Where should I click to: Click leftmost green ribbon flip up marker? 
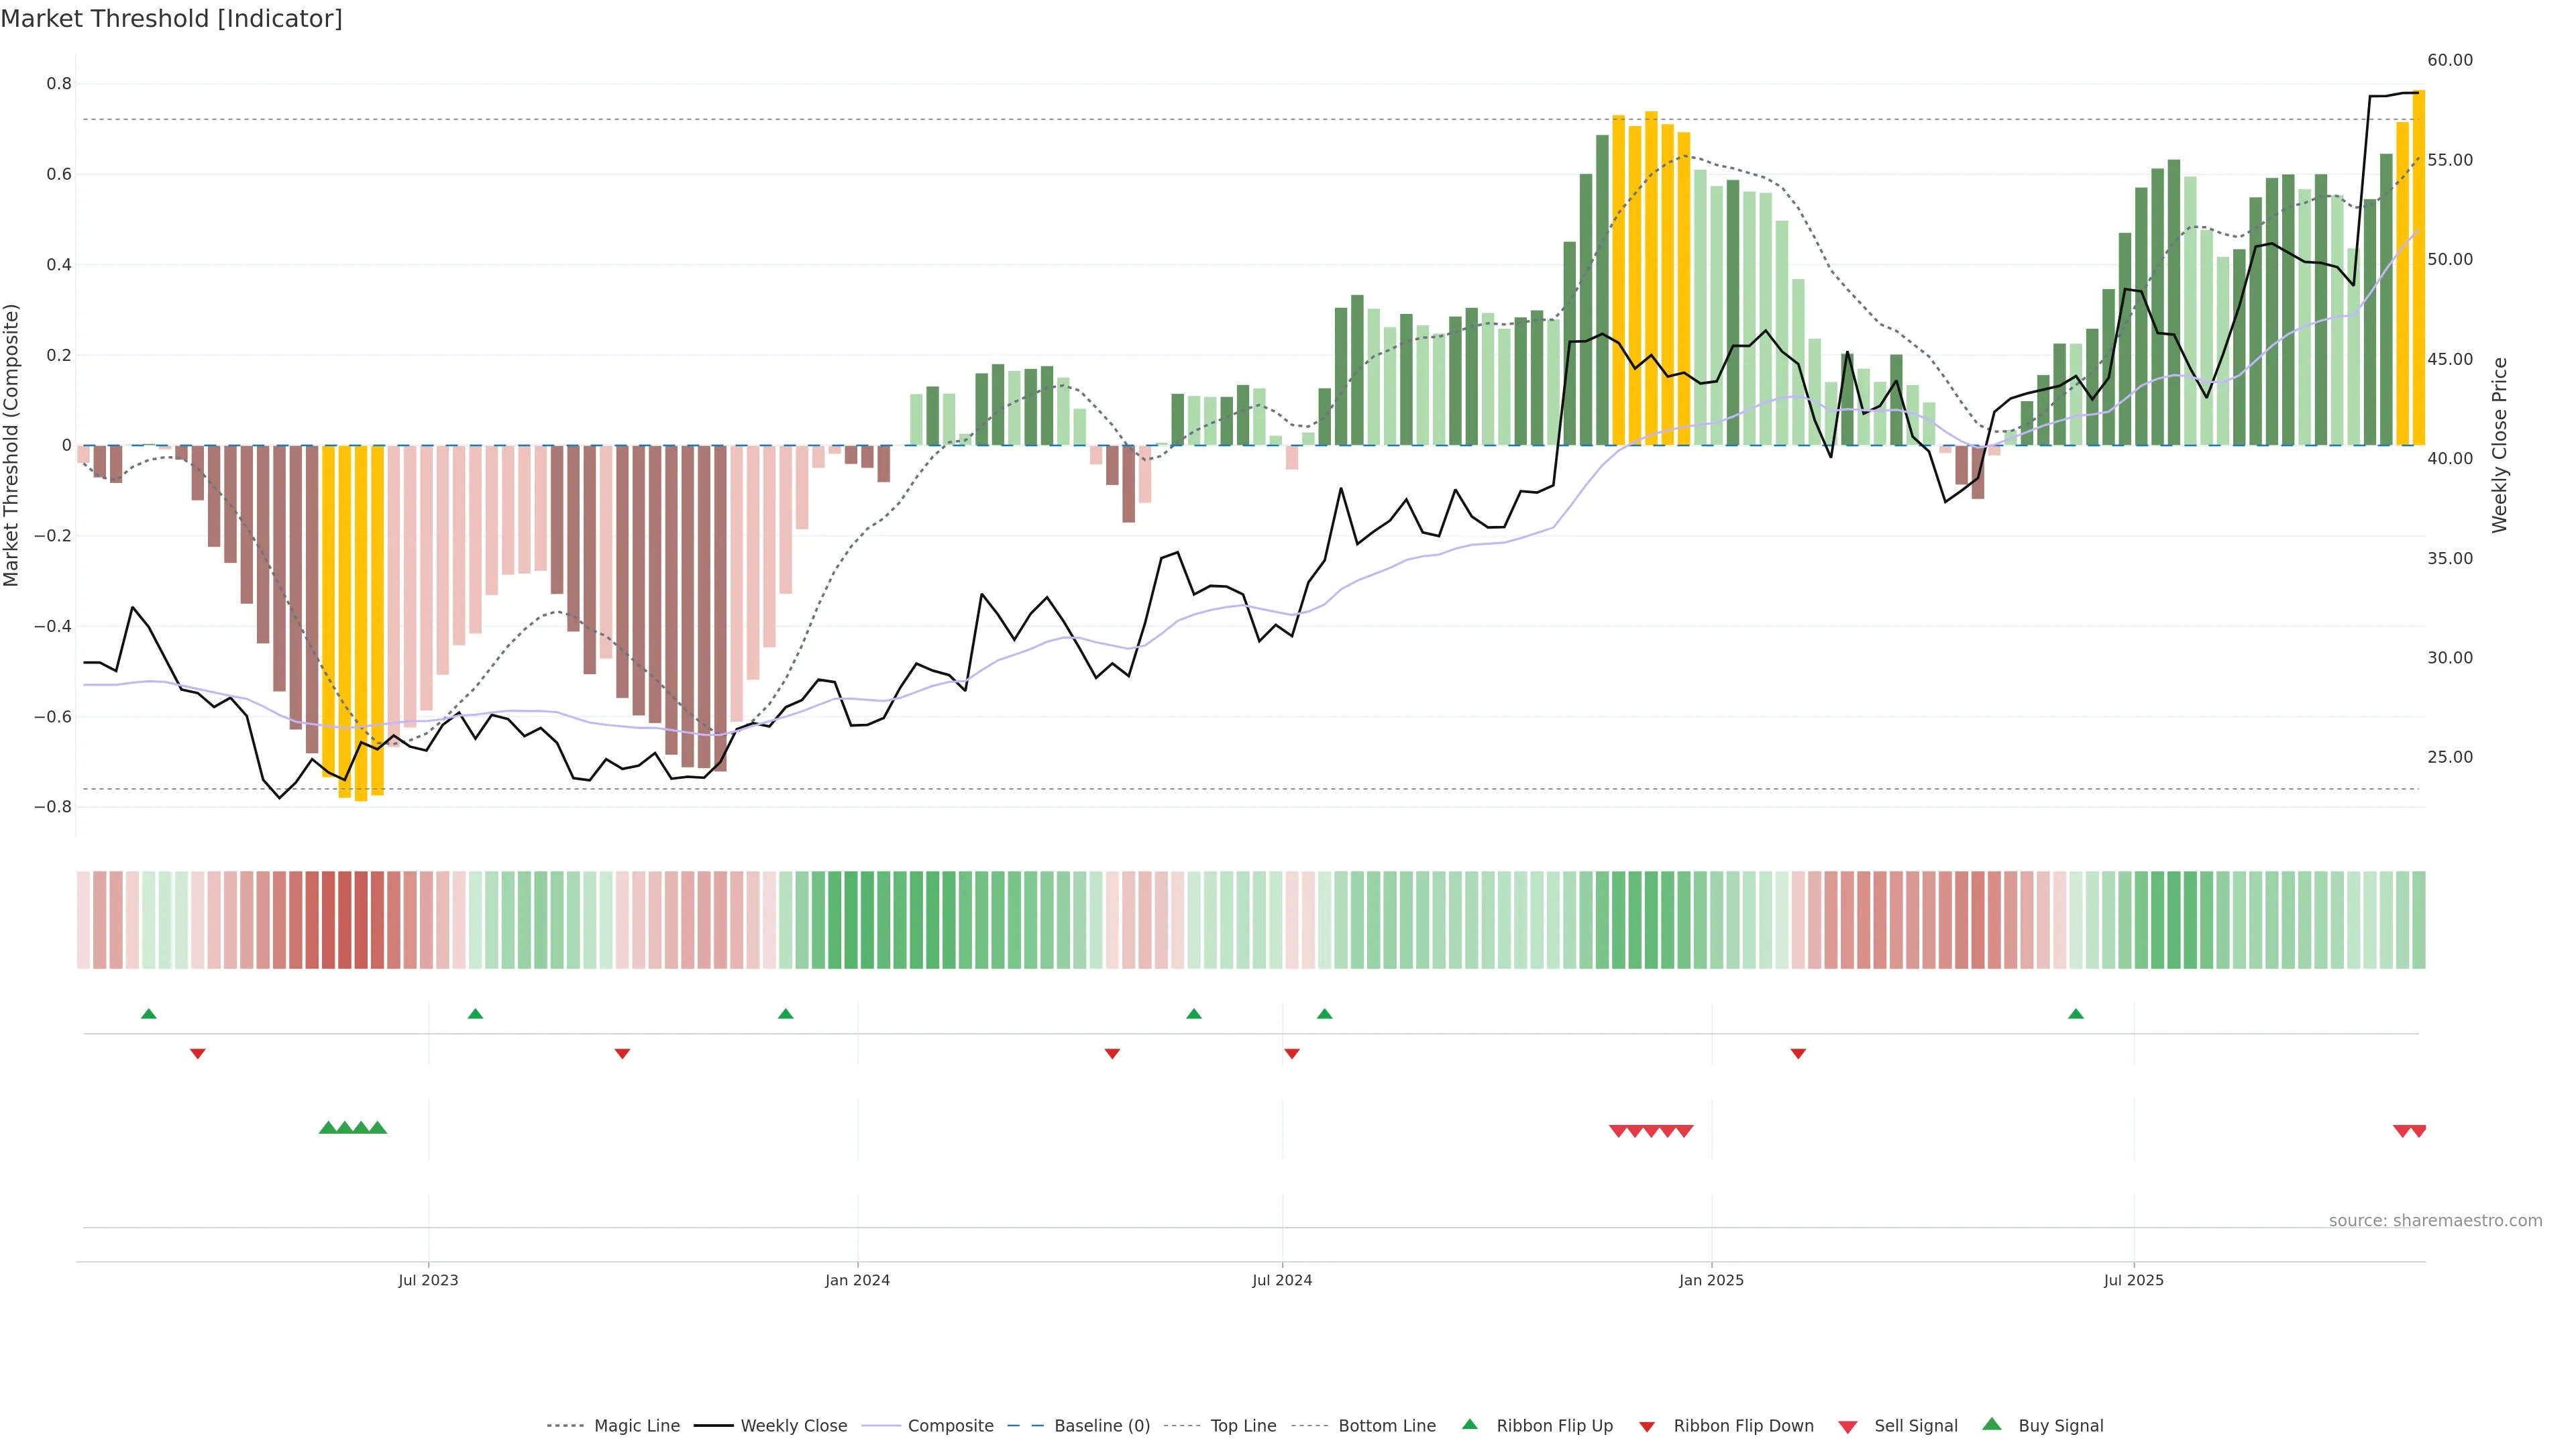pyautogui.click(x=149, y=1014)
